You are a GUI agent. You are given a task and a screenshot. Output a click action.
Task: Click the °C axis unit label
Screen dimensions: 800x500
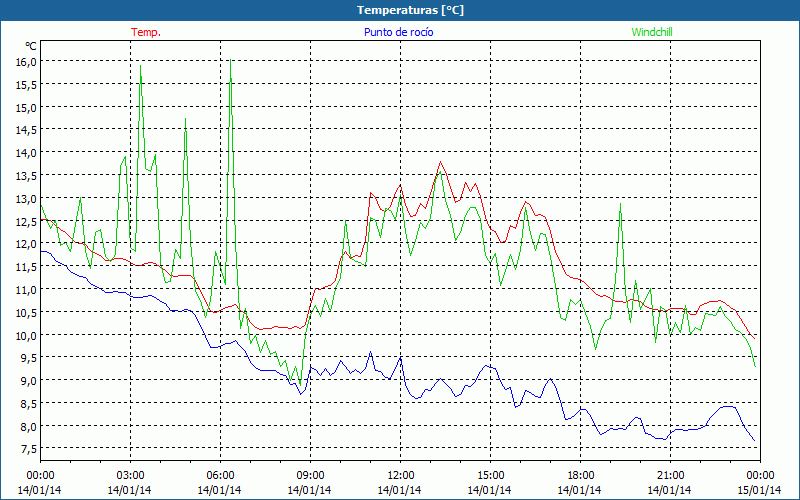31,46
